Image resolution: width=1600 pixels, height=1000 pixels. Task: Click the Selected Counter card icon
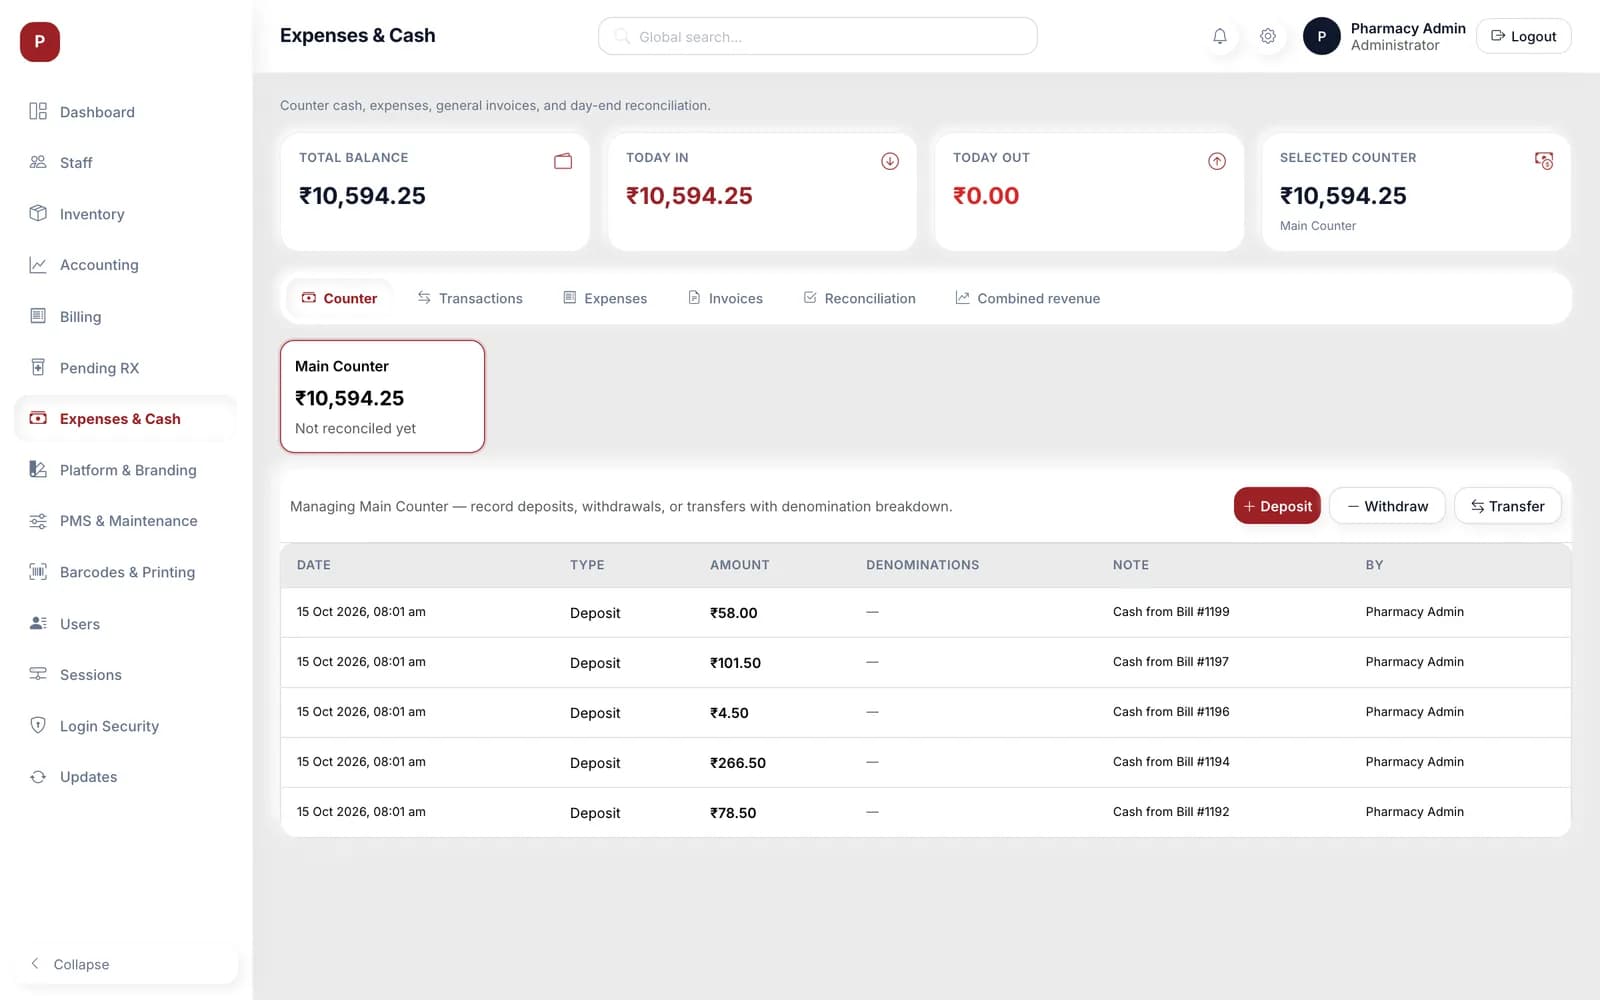(1544, 161)
